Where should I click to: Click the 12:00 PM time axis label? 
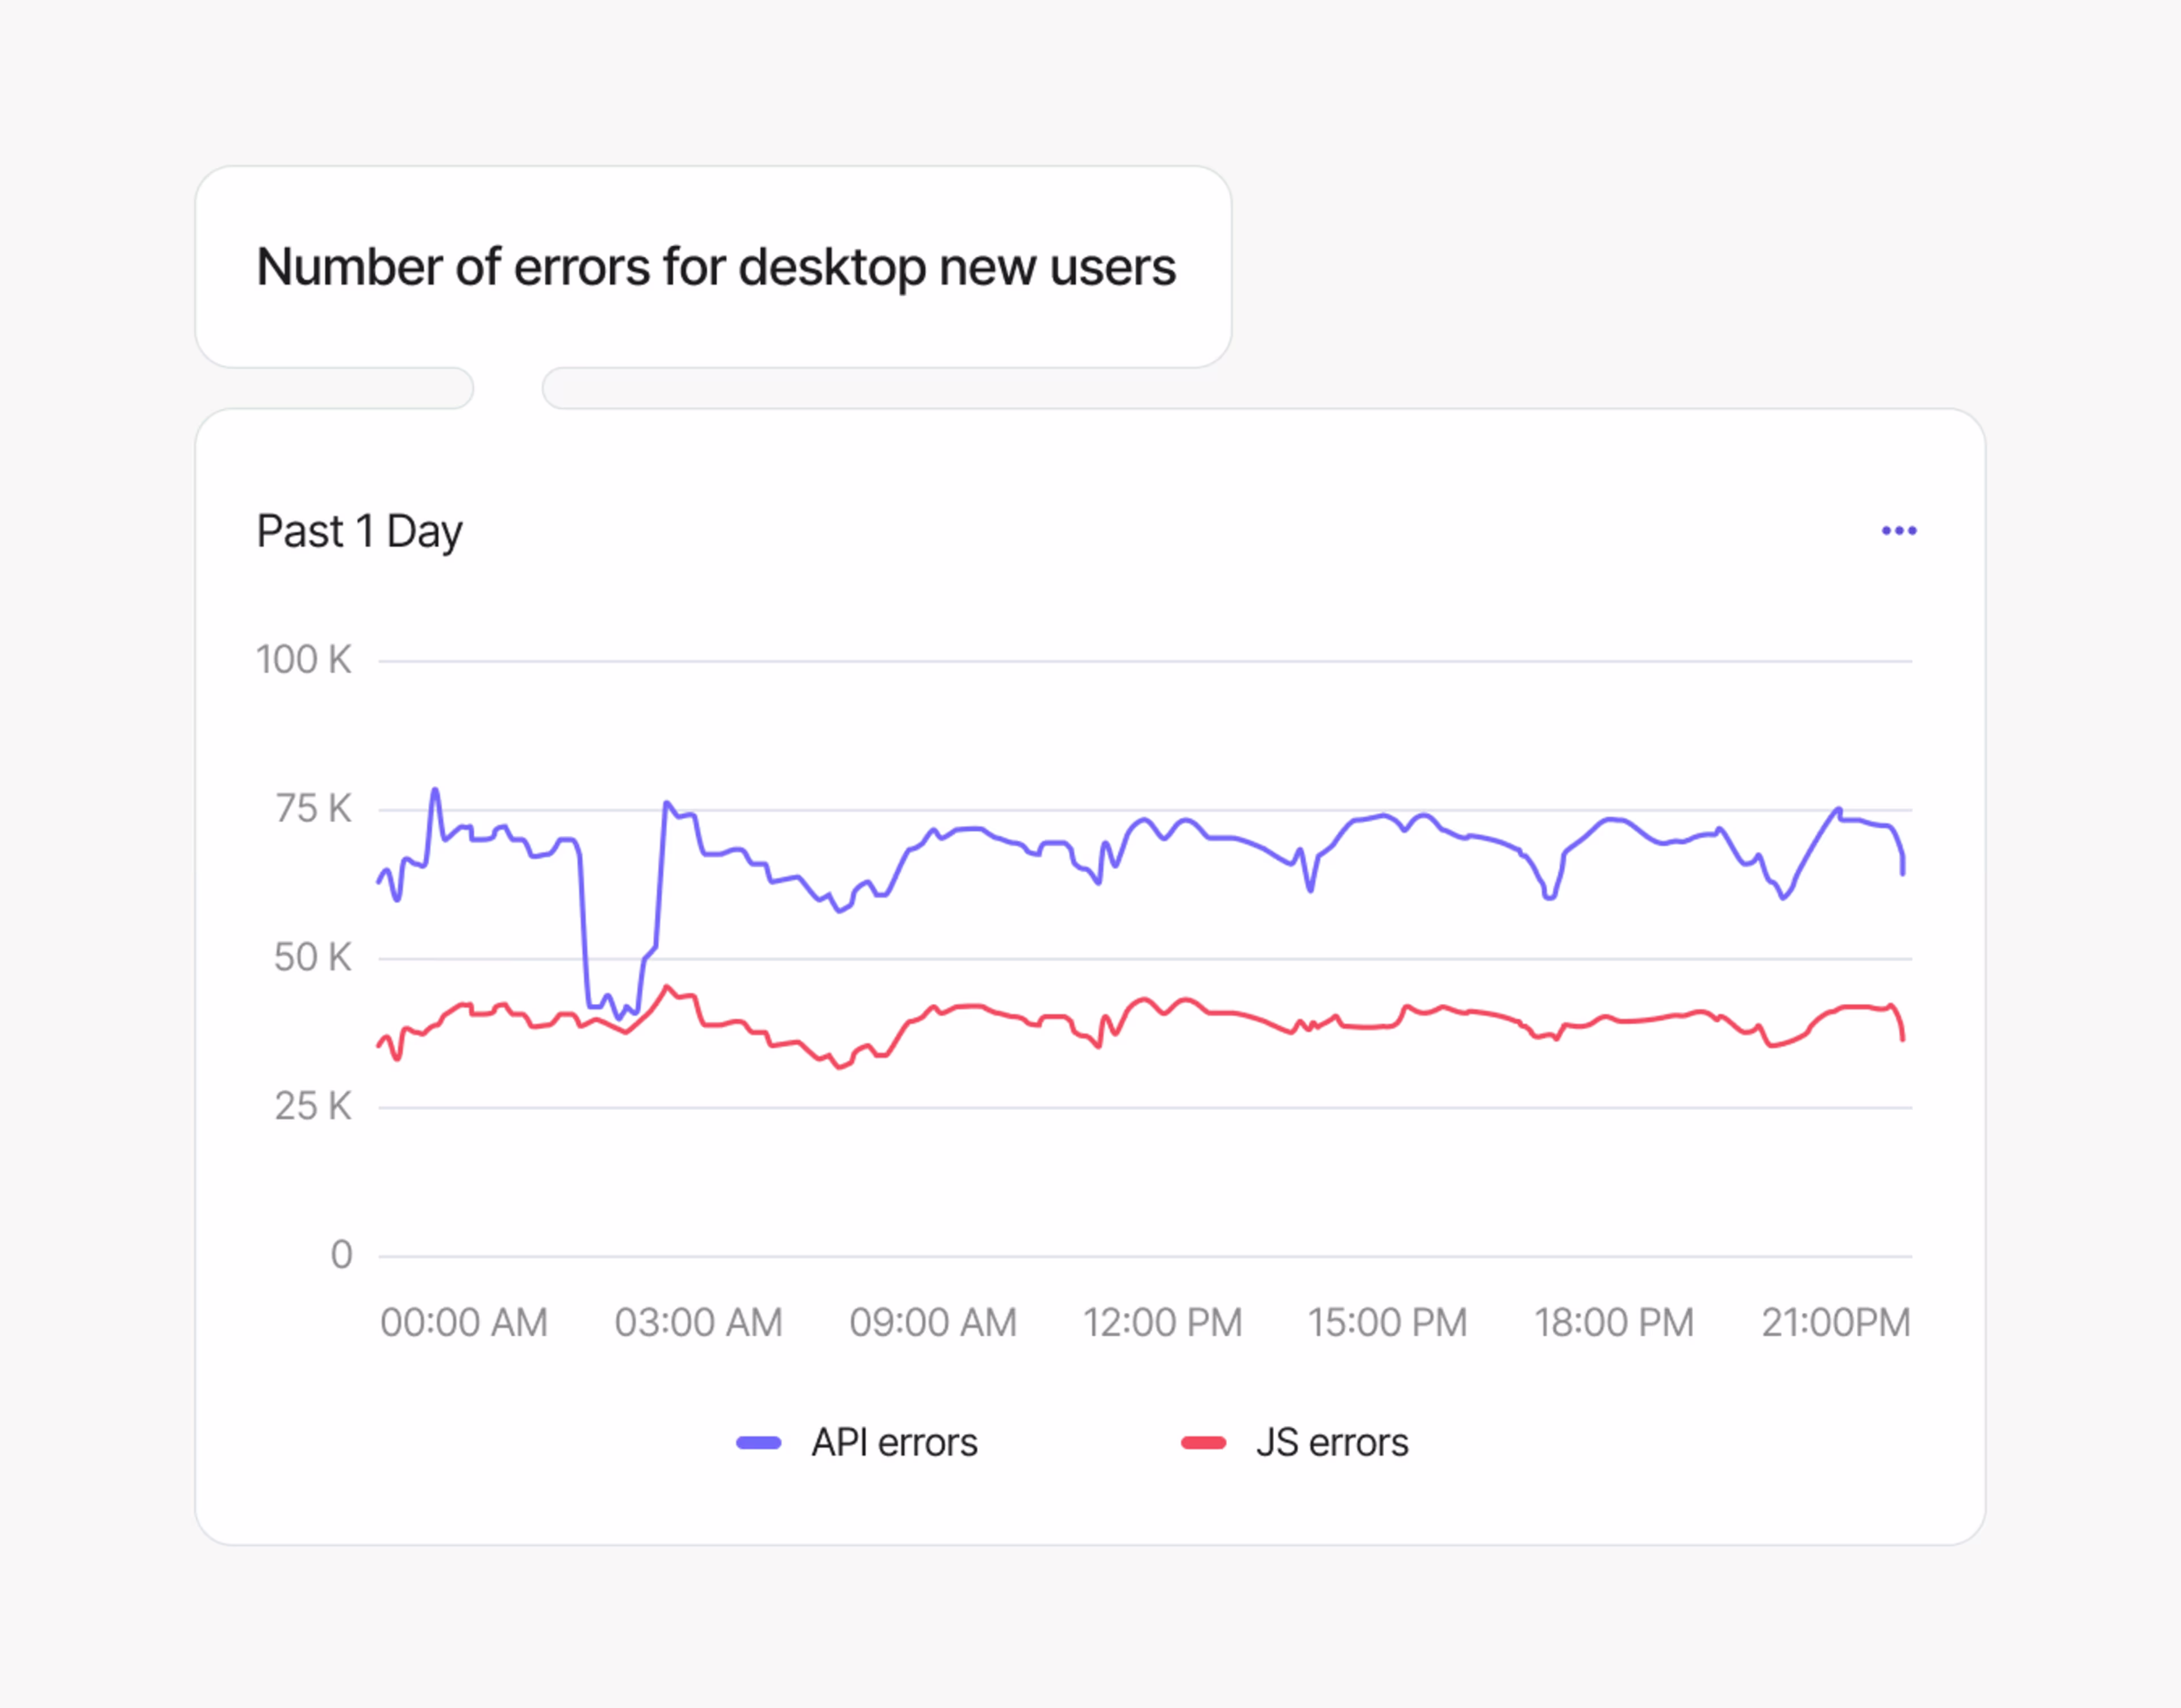click(1162, 1323)
